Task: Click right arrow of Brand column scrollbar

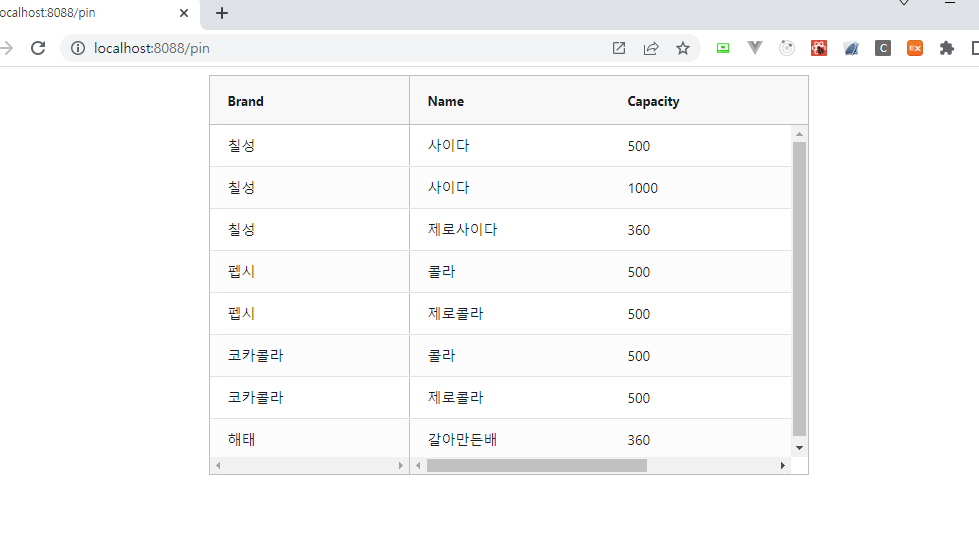Action: click(x=401, y=465)
